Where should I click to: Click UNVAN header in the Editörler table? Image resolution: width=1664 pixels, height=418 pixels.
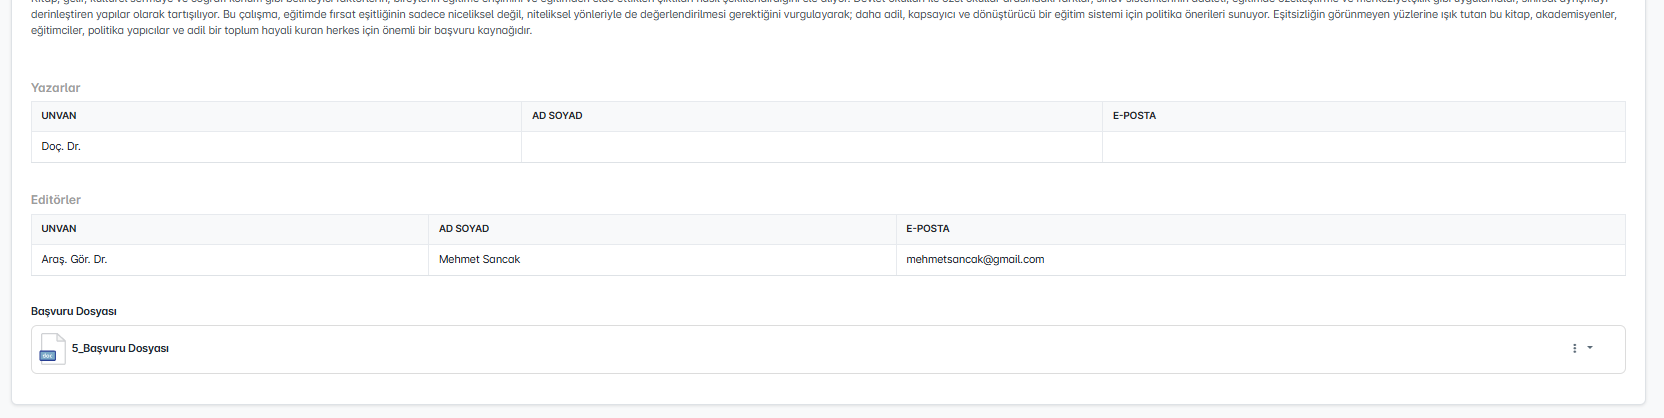[x=59, y=229]
